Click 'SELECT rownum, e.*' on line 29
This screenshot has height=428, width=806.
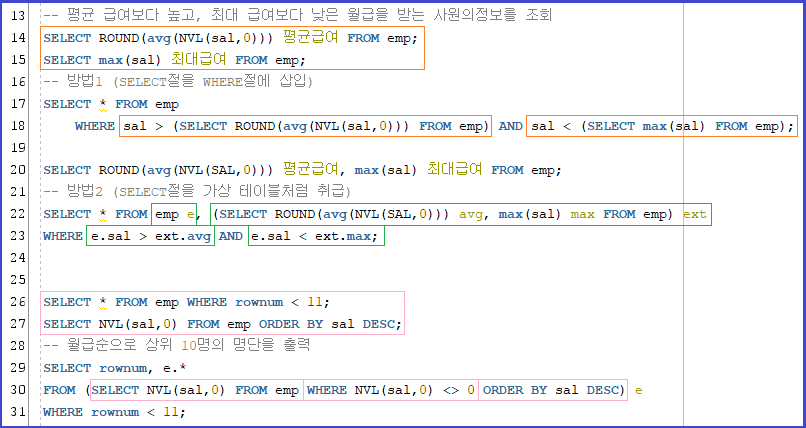[x=115, y=368]
